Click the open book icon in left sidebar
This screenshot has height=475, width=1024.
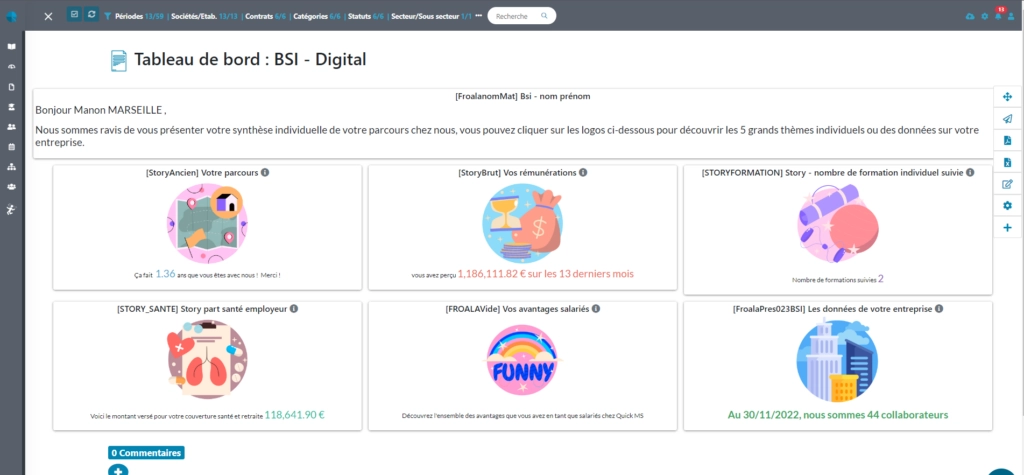(11, 46)
